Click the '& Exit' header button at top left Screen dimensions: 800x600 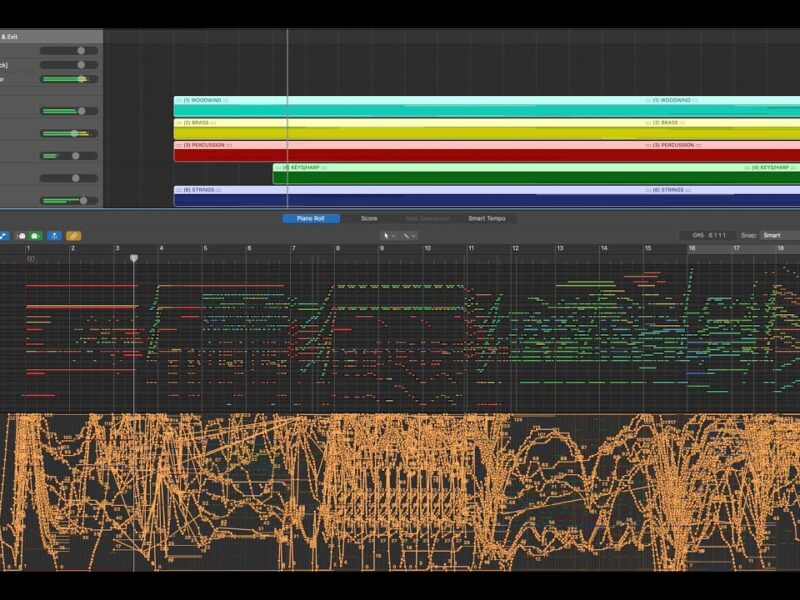[x=10, y=37]
